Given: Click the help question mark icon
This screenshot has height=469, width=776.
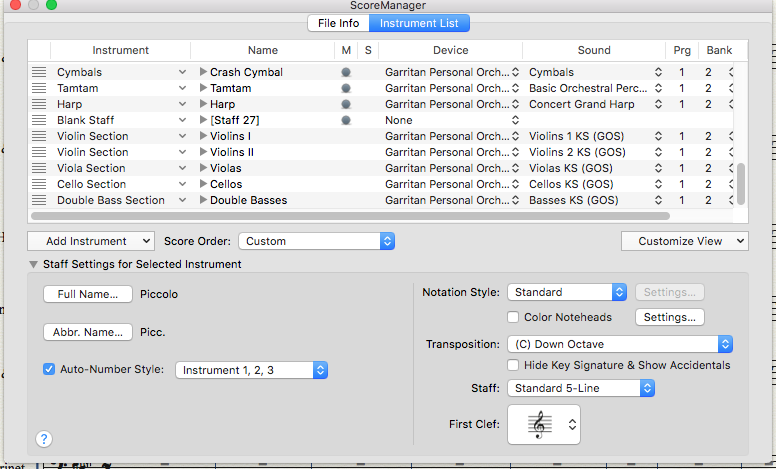Looking at the screenshot, I should pyautogui.click(x=44, y=438).
